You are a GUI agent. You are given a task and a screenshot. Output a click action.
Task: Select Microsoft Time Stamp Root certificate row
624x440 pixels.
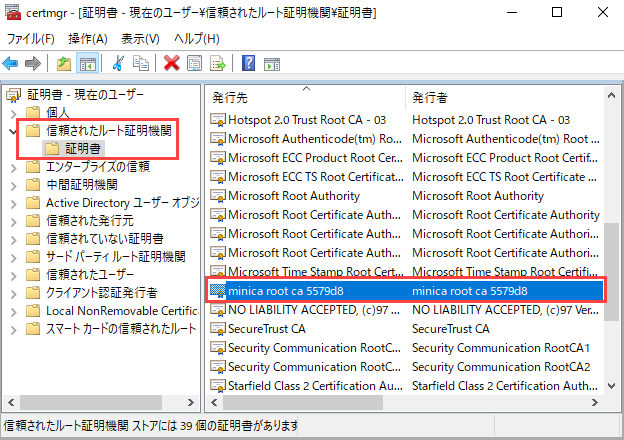(x=405, y=272)
